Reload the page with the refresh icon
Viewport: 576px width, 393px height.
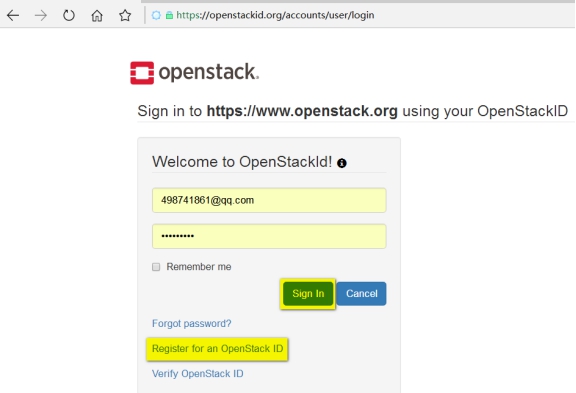tap(69, 15)
